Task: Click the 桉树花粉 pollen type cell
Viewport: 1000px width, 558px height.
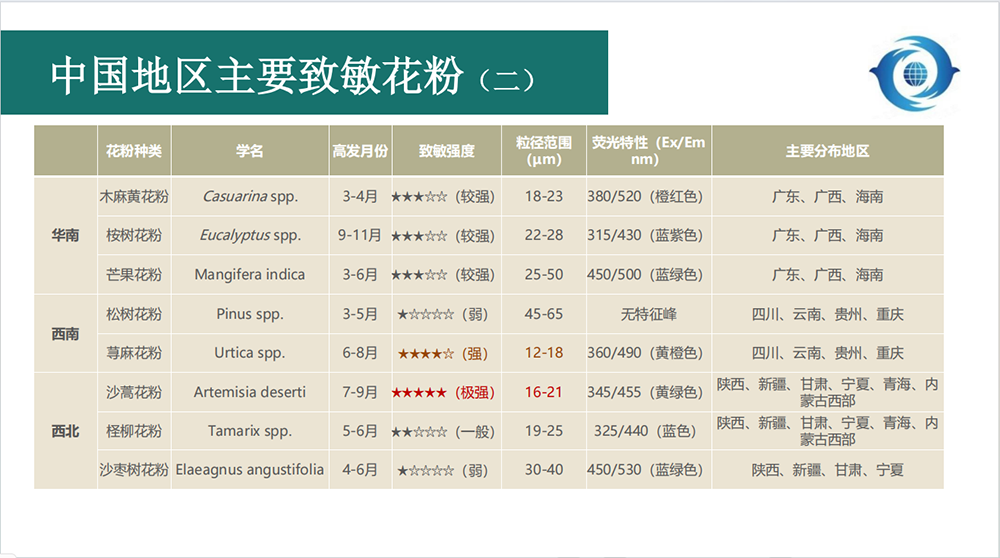Action: [133, 236]
